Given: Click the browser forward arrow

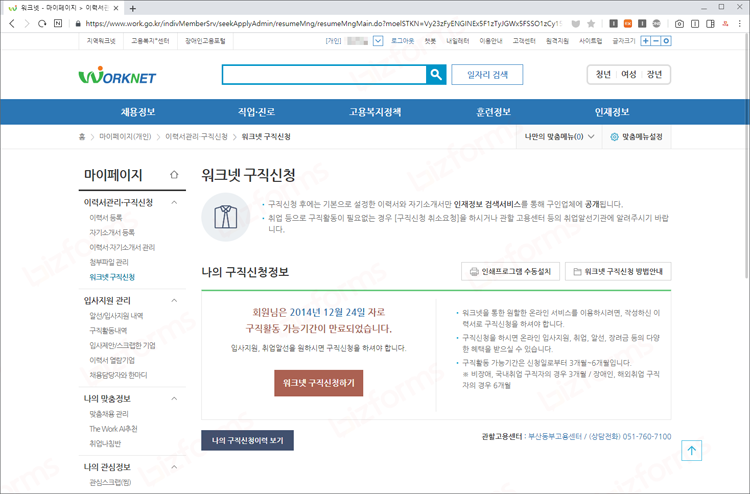Looking at the screenshot, I should 27,23.
